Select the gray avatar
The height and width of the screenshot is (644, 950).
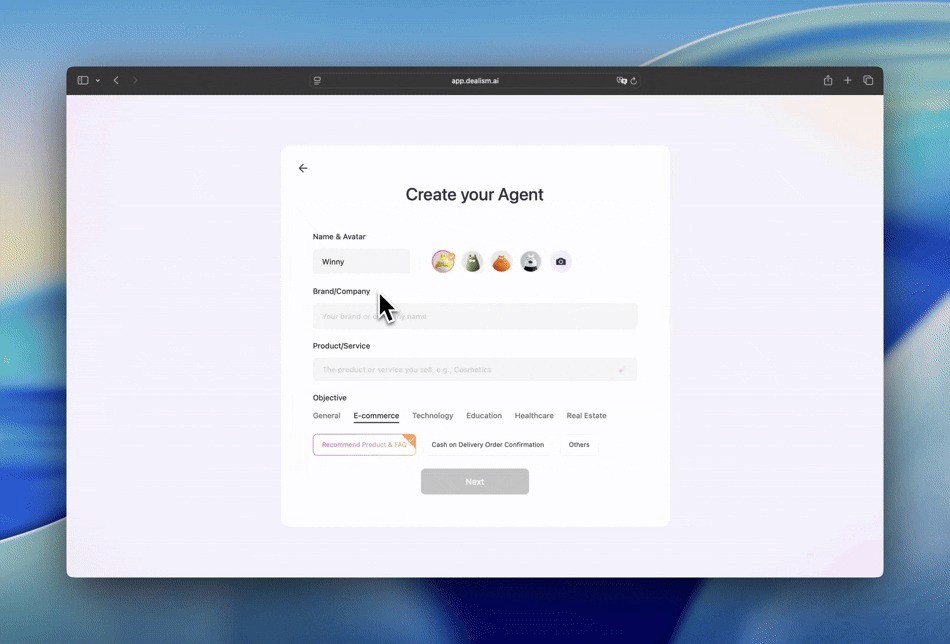coord(531,262)
